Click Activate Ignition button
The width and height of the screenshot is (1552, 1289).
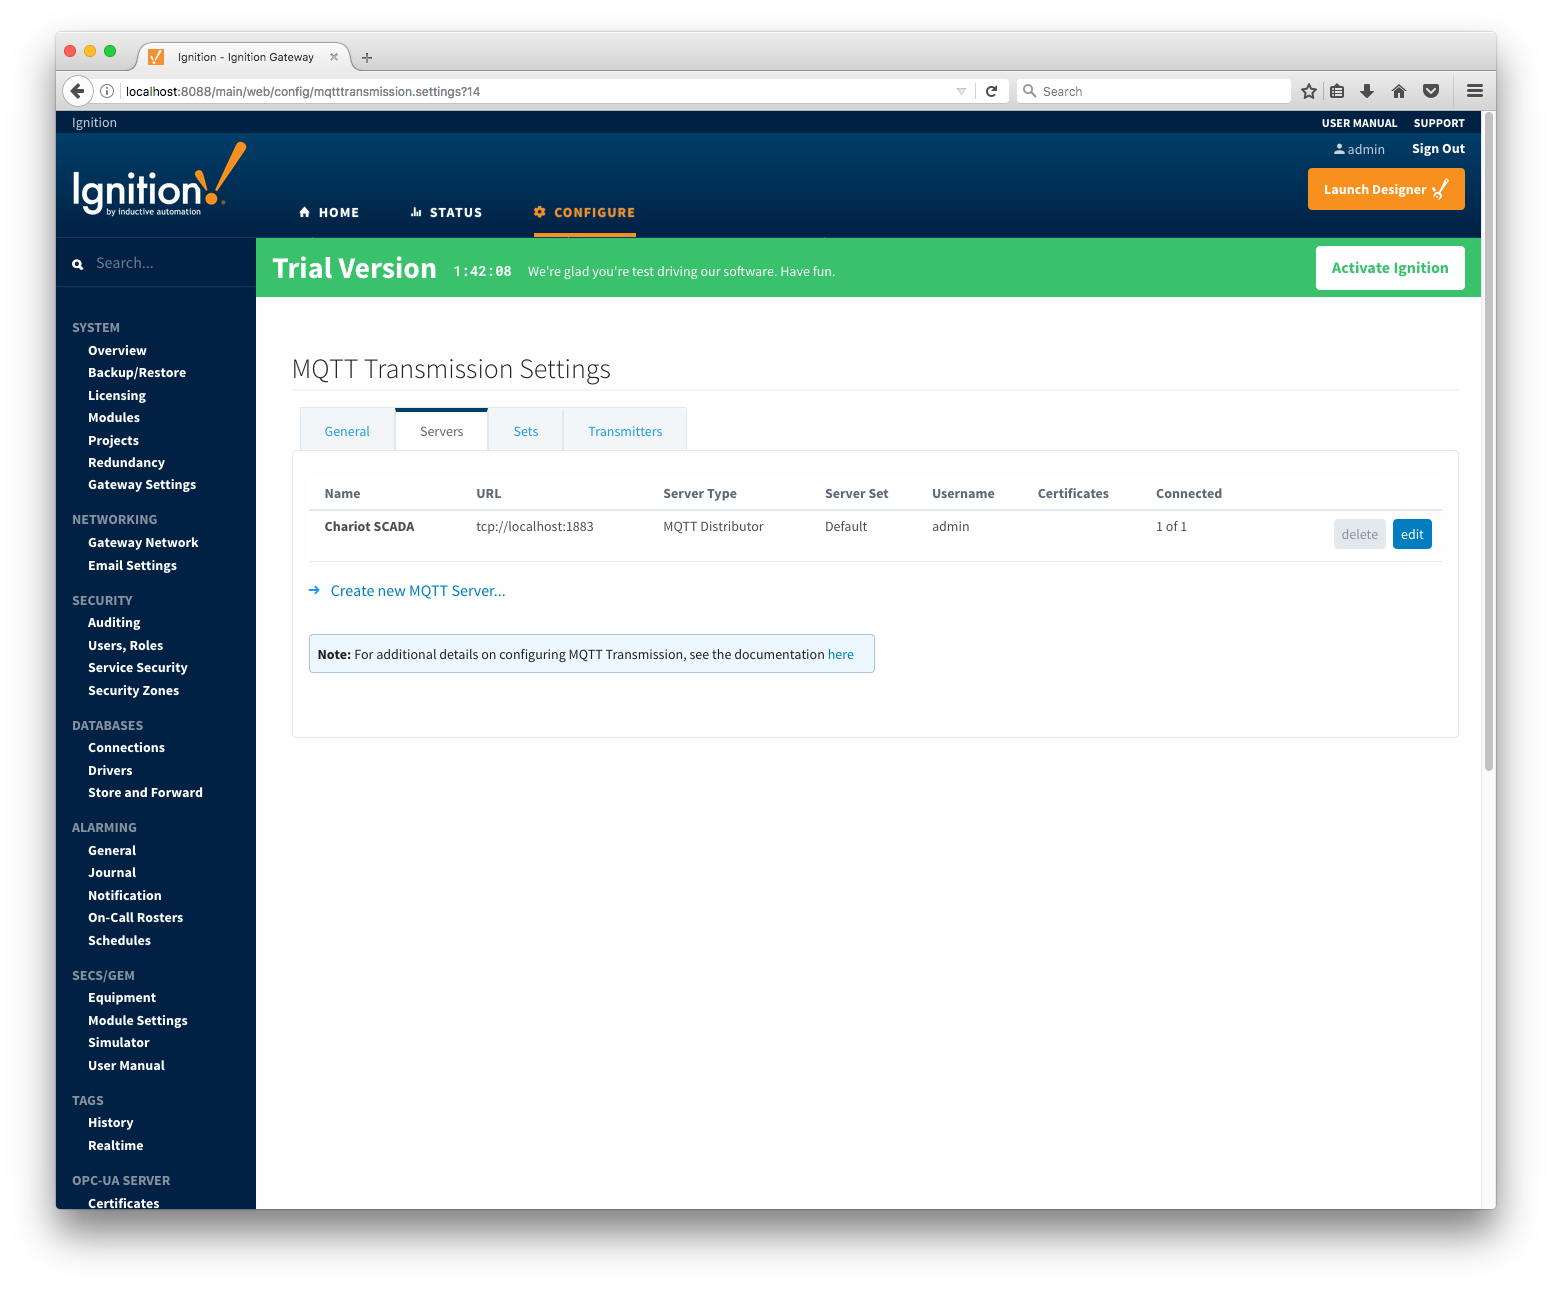[x=1390, y=268]
